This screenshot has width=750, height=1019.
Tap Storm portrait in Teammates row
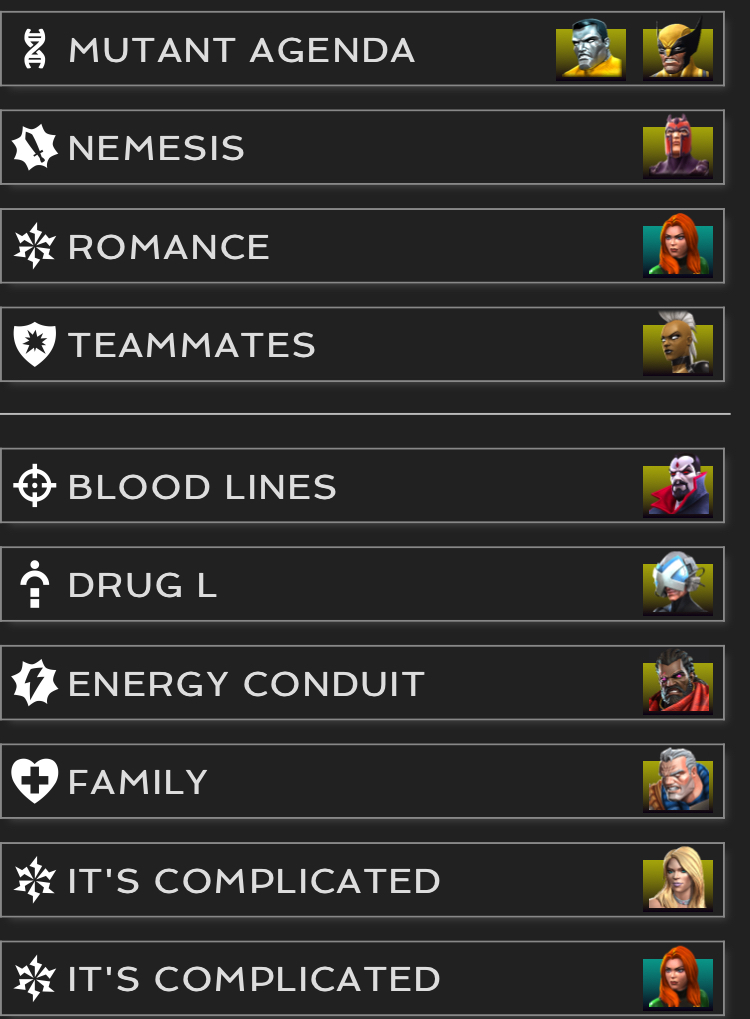[x=678, y=344]
